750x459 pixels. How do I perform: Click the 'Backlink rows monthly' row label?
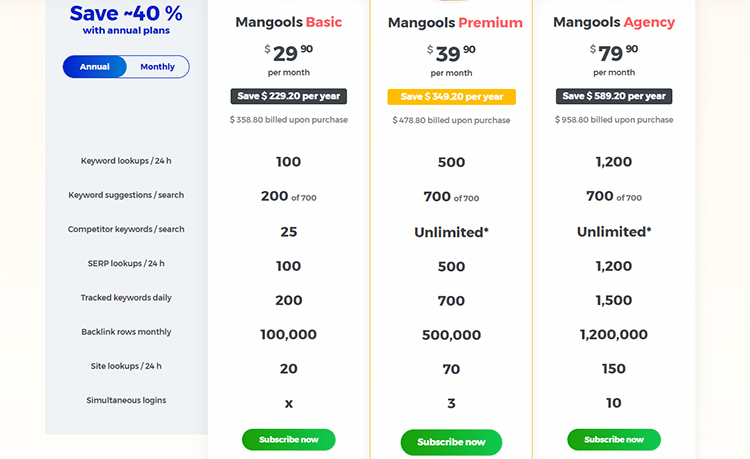click(126, 332)
